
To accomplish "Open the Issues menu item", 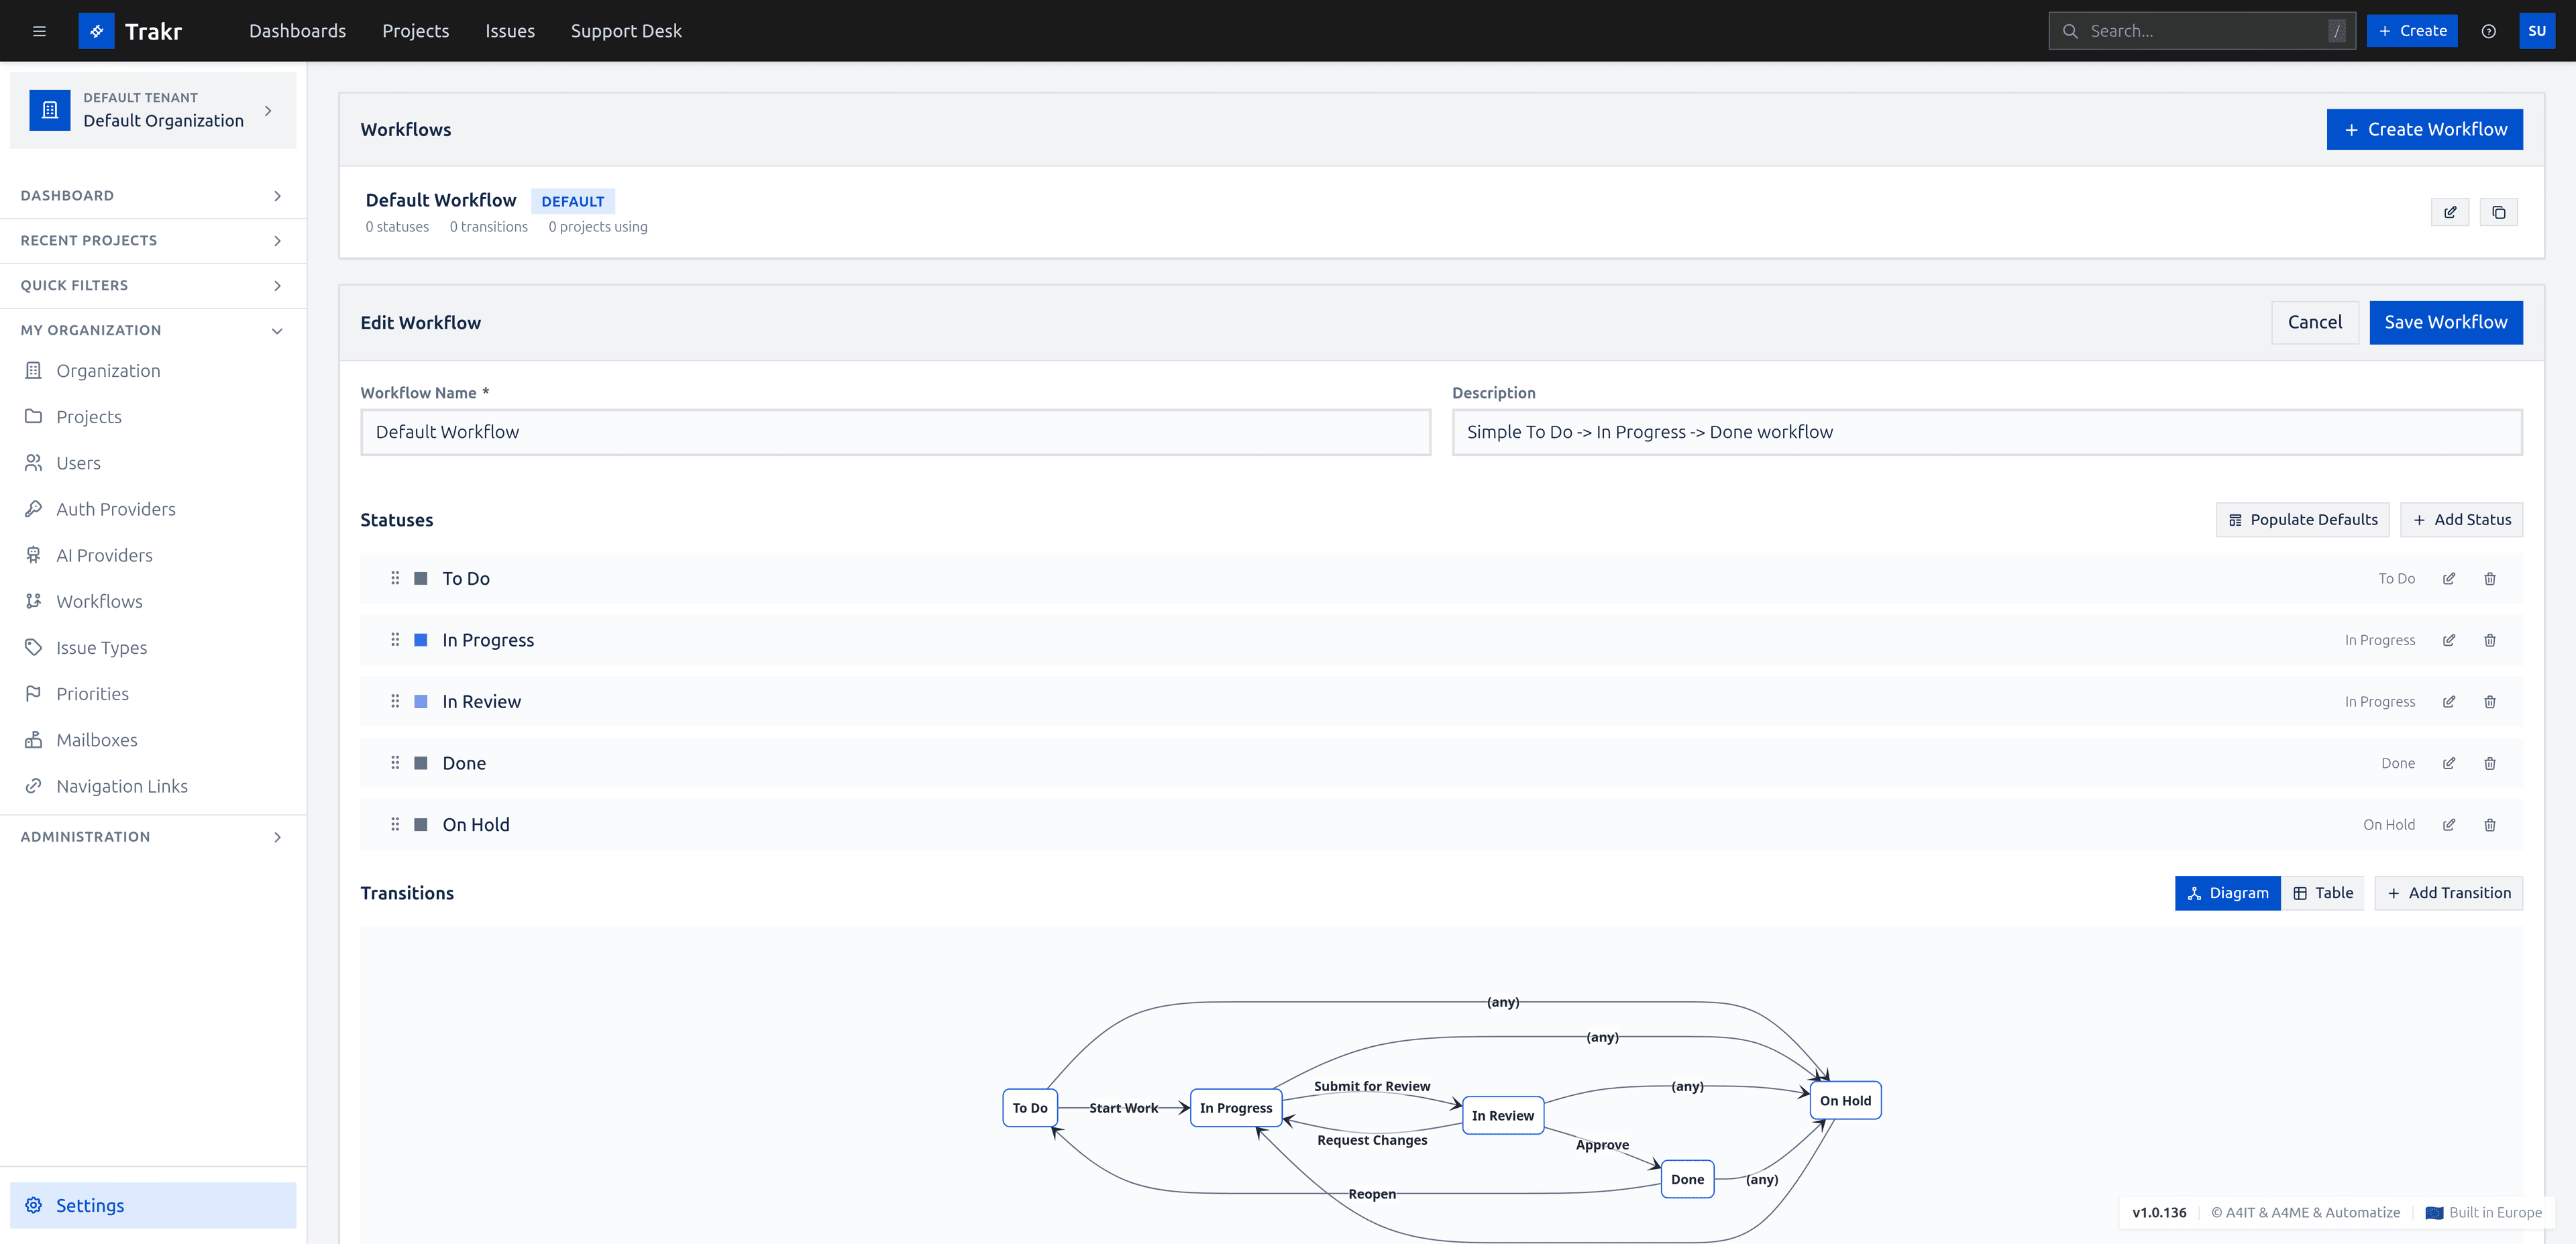I will pyautogui.click(x=510, y=30).
